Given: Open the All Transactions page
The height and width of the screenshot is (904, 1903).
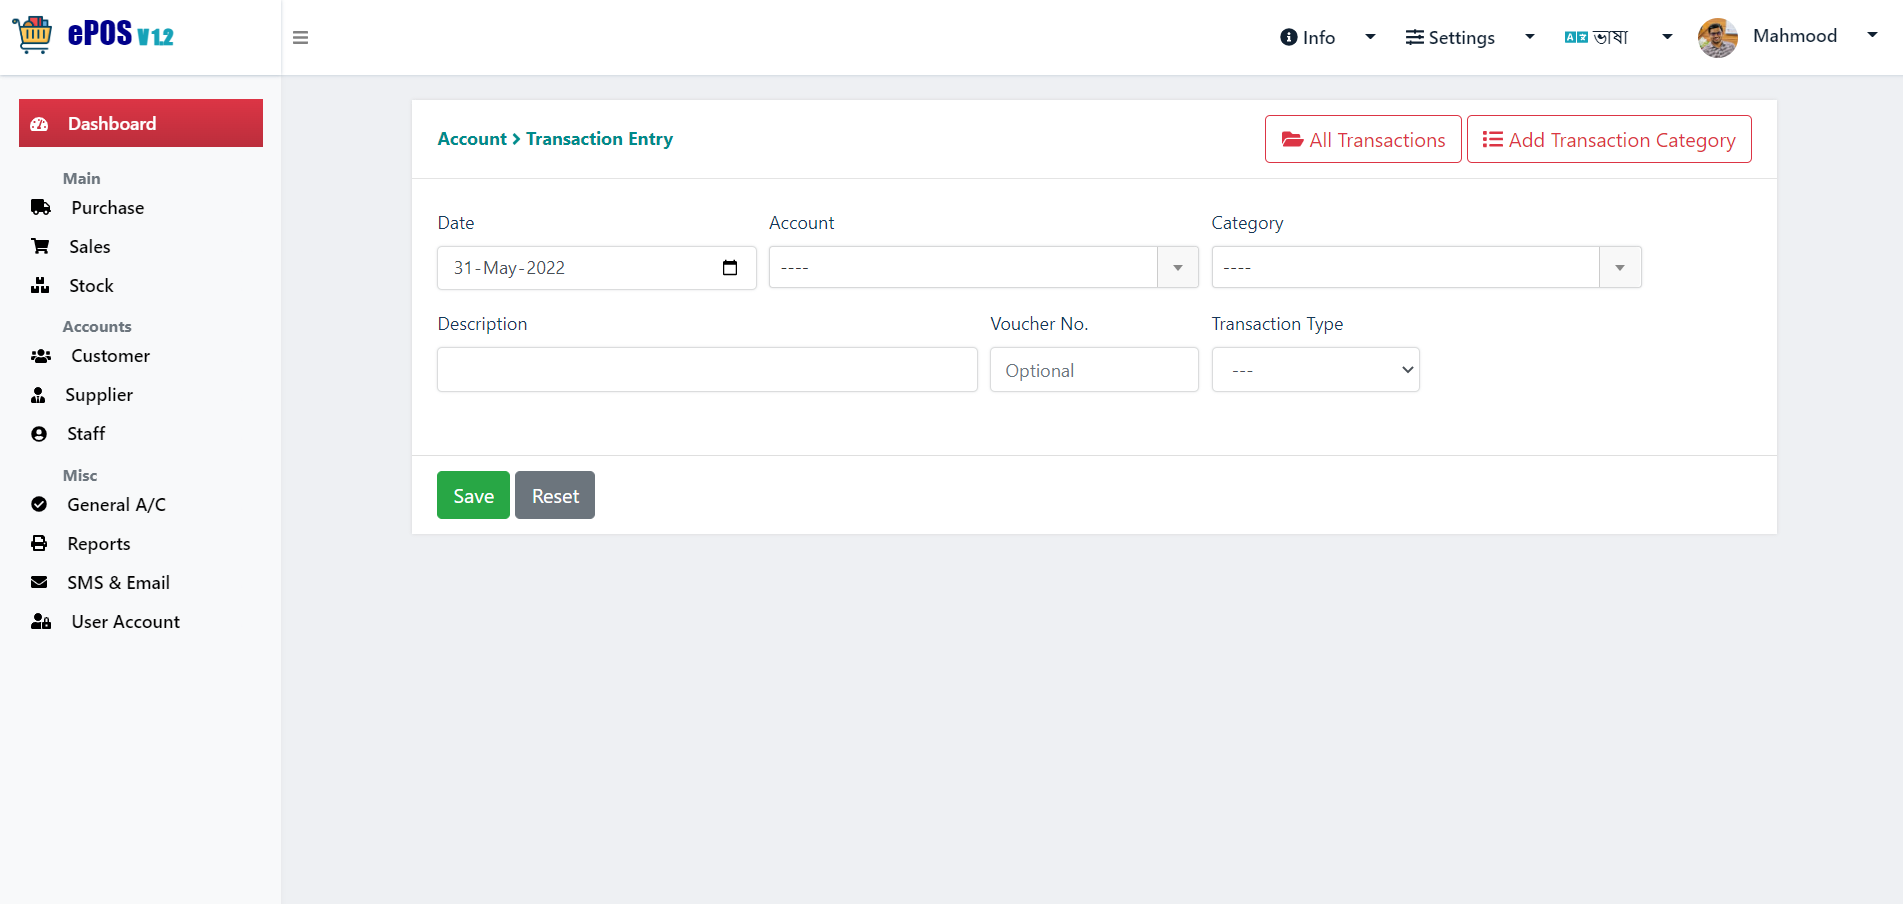Looking at the screenshot, I should click(1363, 139).
